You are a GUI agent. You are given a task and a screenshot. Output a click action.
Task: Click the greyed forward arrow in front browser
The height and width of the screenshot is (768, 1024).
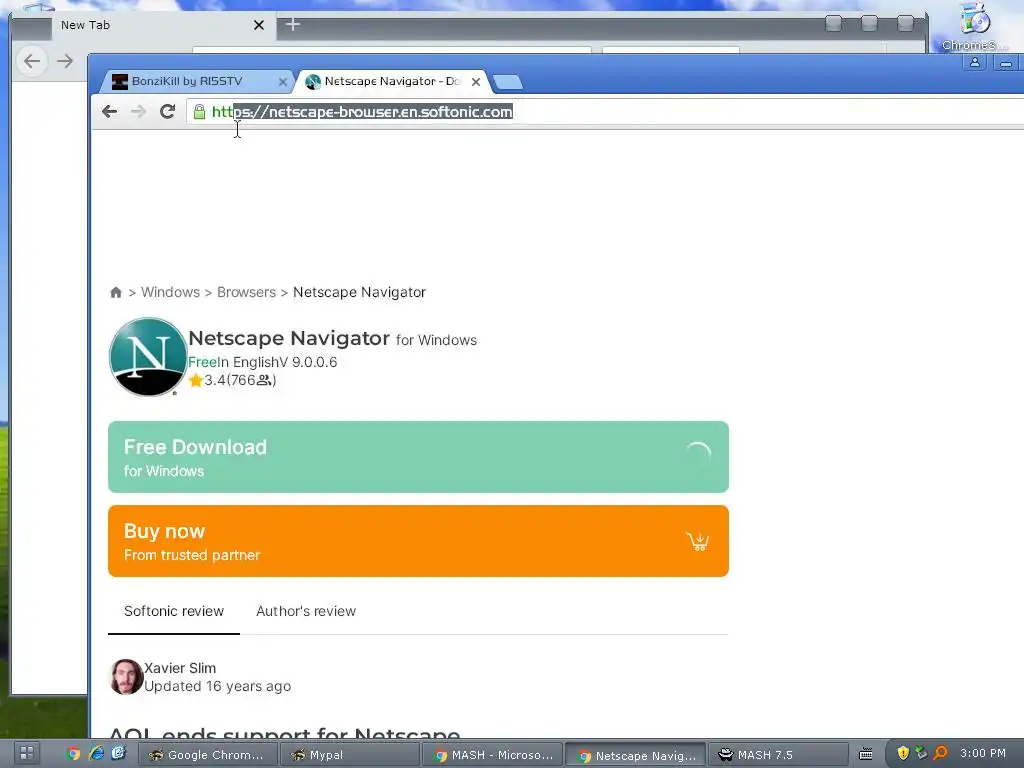[138, 112]
